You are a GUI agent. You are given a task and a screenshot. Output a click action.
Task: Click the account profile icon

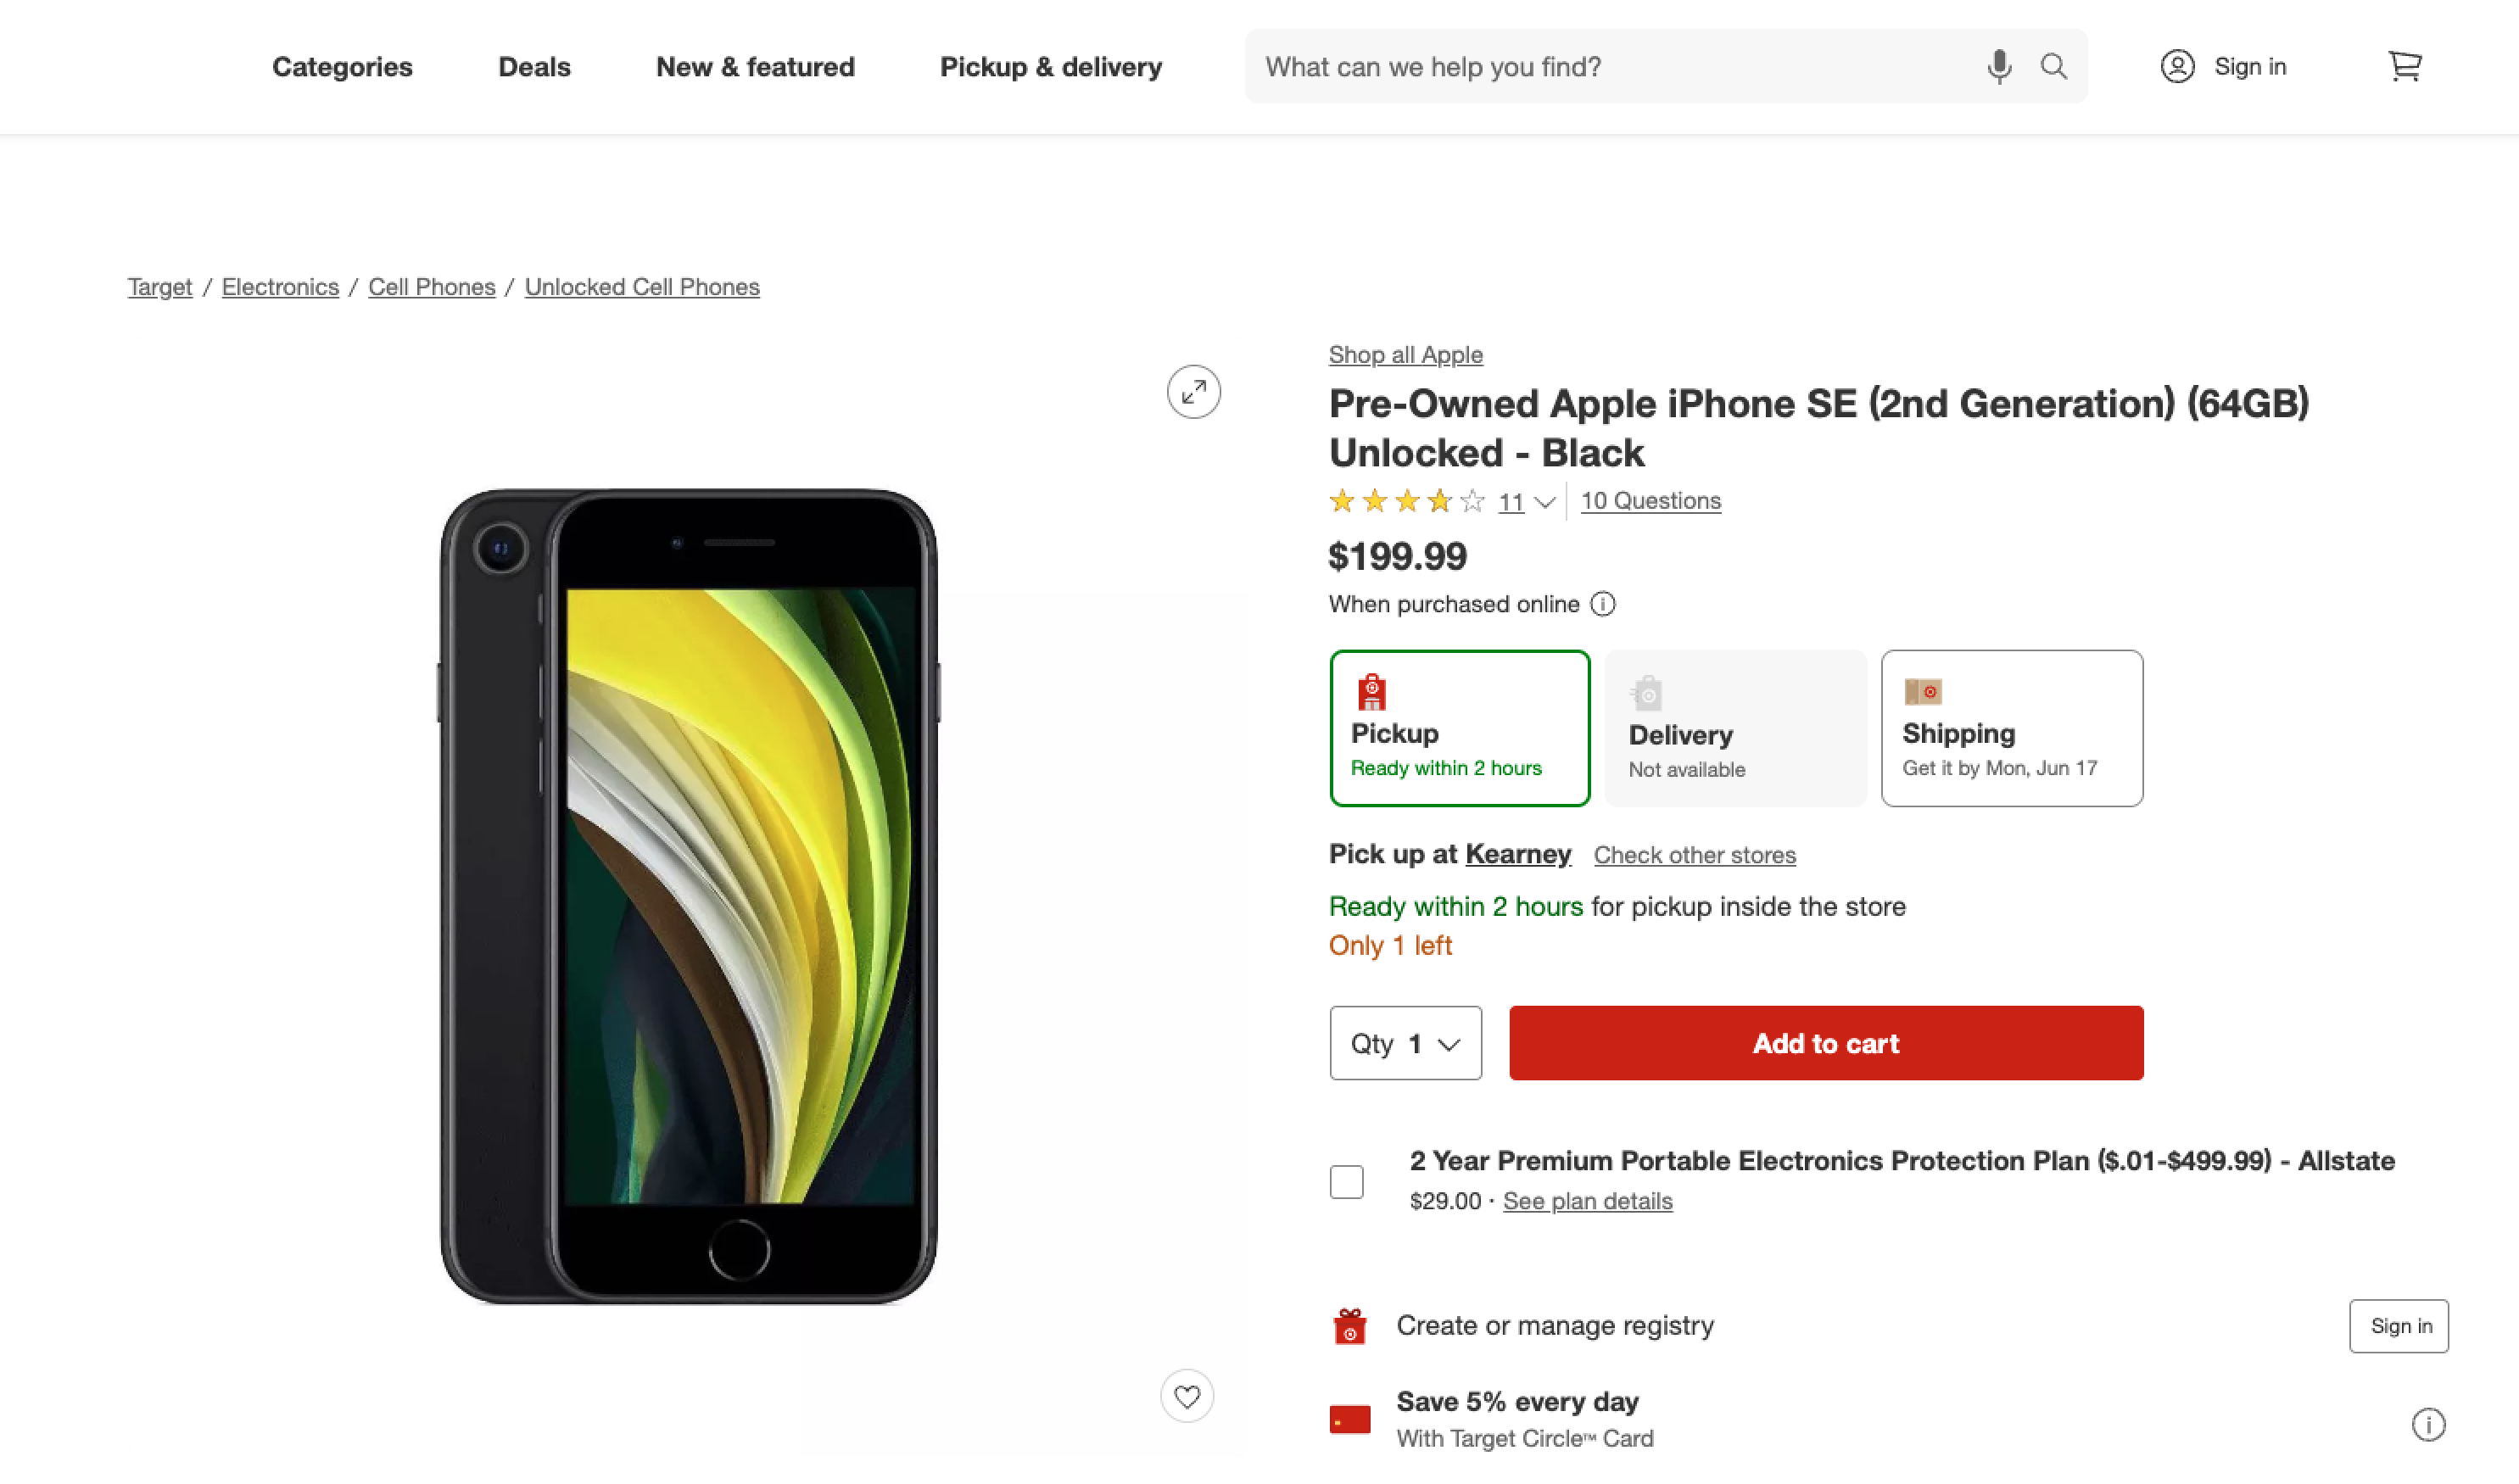pyautogui.click(x=2177, y=67)
